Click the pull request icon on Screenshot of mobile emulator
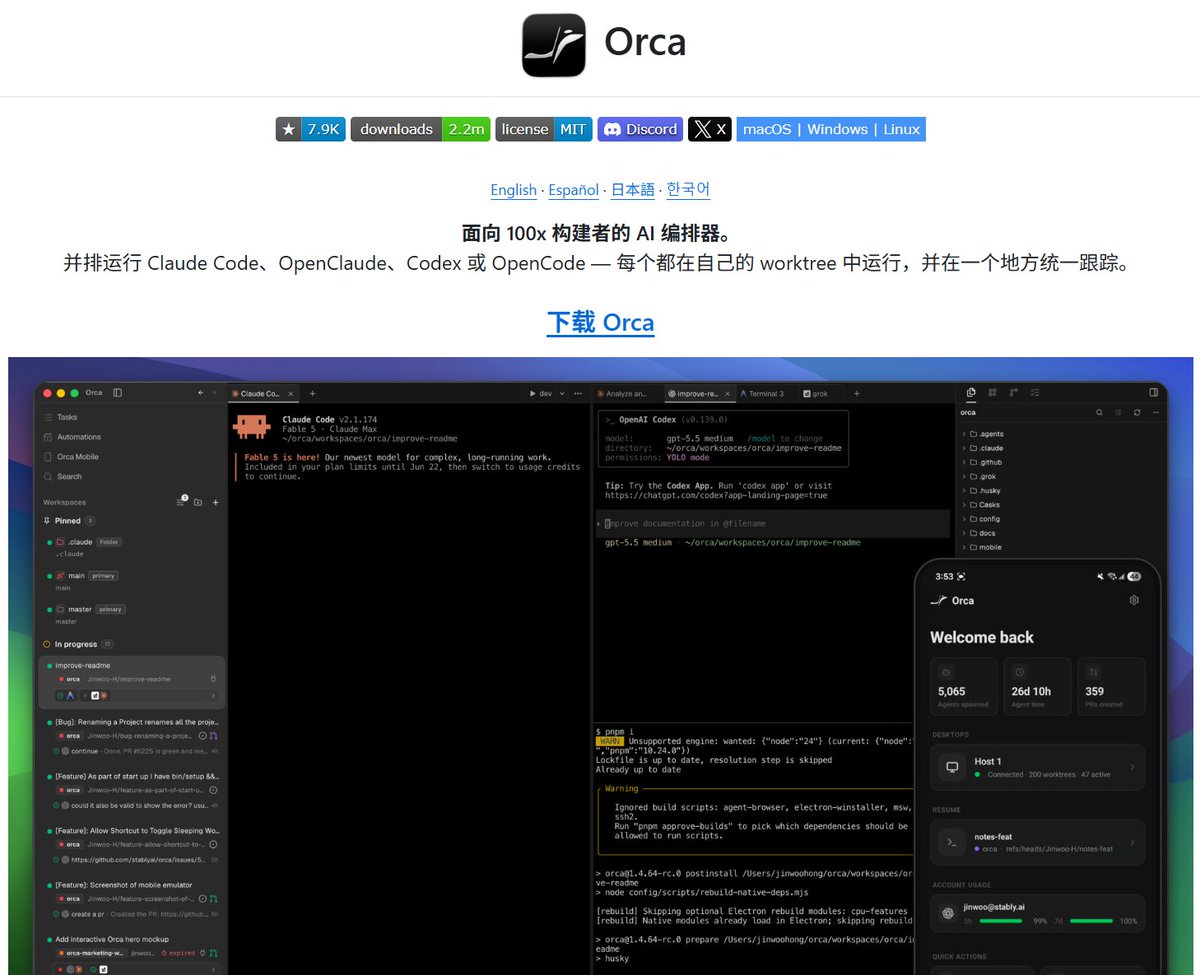This screenshot has height=975, width=1200. [x=214, y=899]
